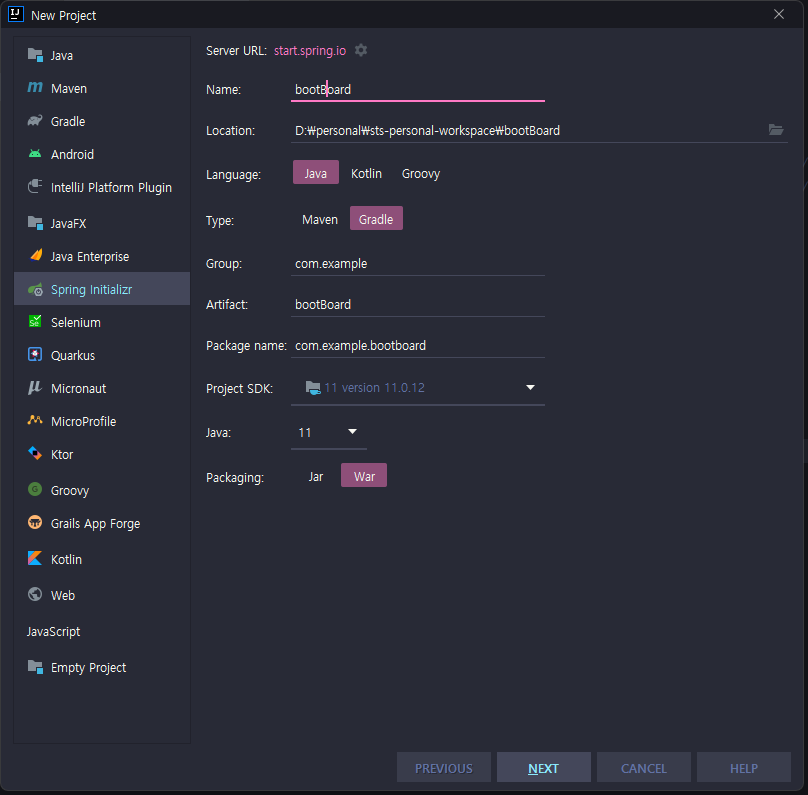Click the Web globe icon

click(x=35, y=594)
